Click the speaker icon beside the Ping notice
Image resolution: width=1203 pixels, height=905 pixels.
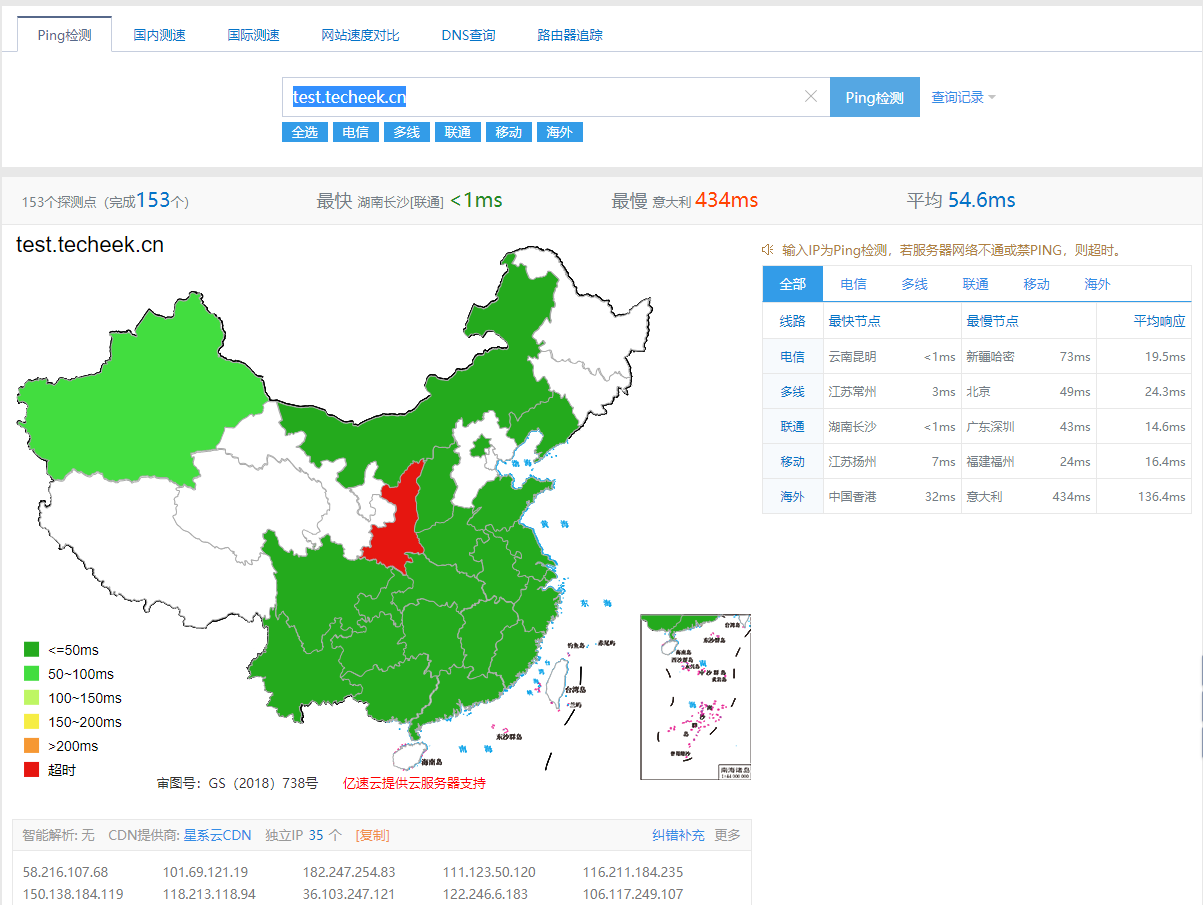click(x=768, y=250)
